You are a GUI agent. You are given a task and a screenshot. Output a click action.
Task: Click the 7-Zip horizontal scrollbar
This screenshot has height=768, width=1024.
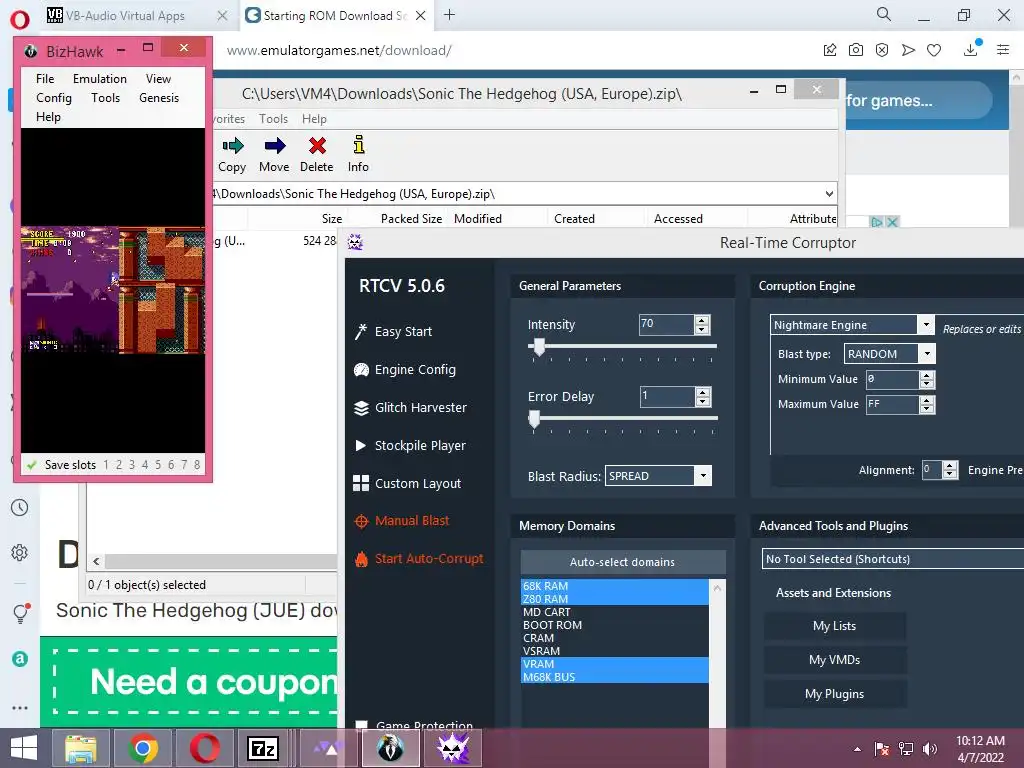tap(220, 561)
